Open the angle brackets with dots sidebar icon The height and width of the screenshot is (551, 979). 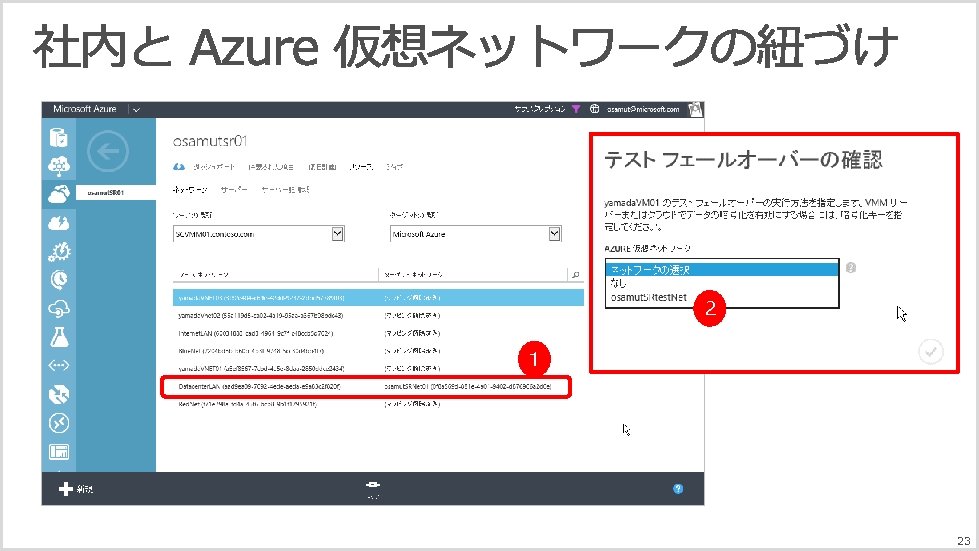[x=59, y=366]
